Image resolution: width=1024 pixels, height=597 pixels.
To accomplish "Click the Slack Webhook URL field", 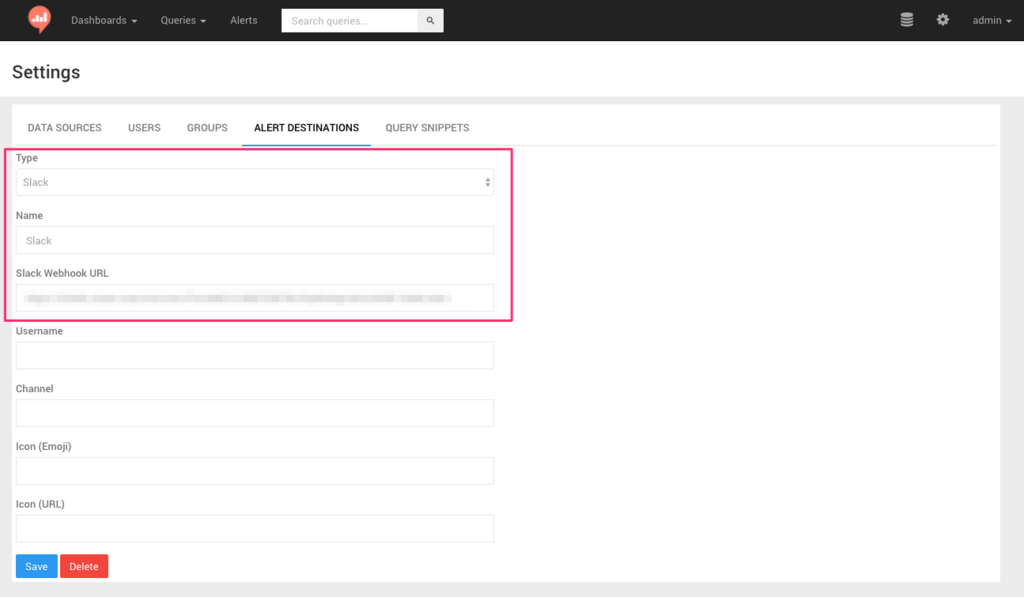I will [255, 298].
